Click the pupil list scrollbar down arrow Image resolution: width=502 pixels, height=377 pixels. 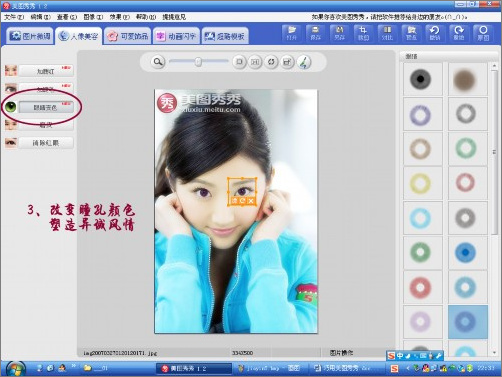(x=494, y=353)
